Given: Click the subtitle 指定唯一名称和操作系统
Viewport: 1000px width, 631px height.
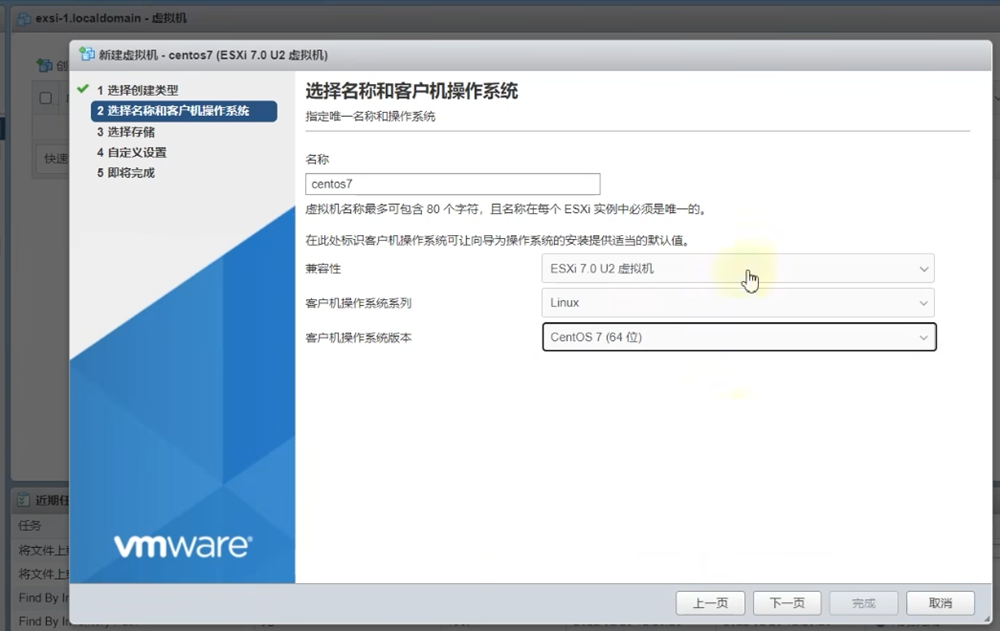Looking at the screenshot, I should (371, 116).
